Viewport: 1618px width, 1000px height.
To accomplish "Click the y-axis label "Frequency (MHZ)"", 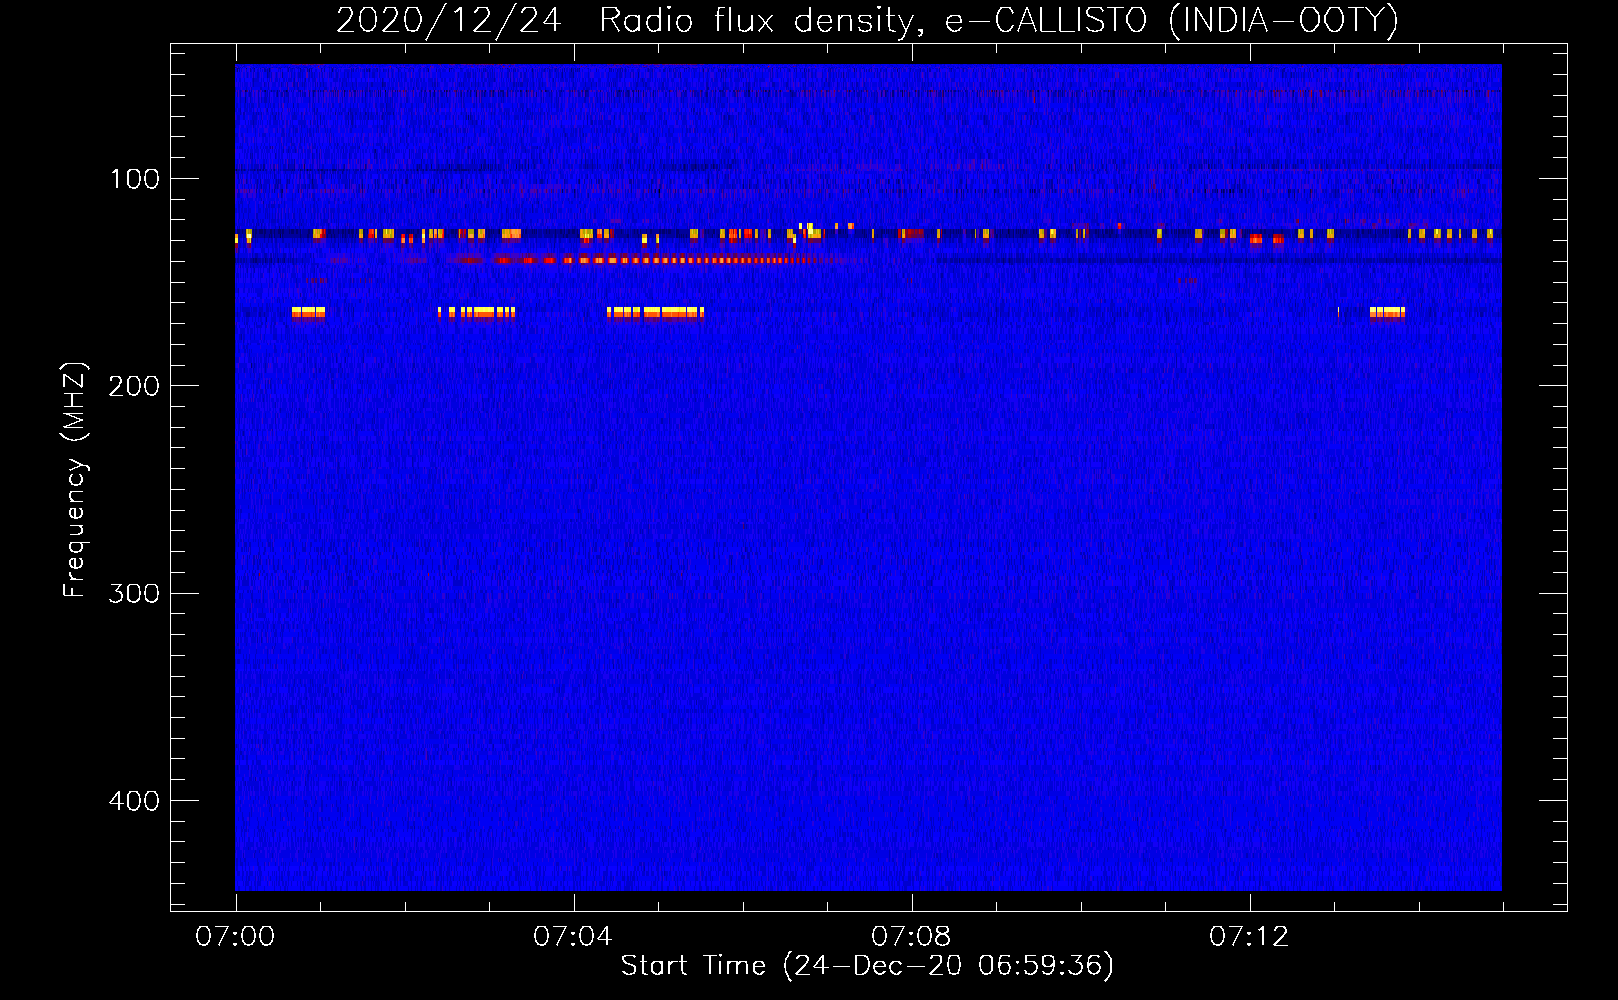I will pyautogui.click(x=75, y=479).
